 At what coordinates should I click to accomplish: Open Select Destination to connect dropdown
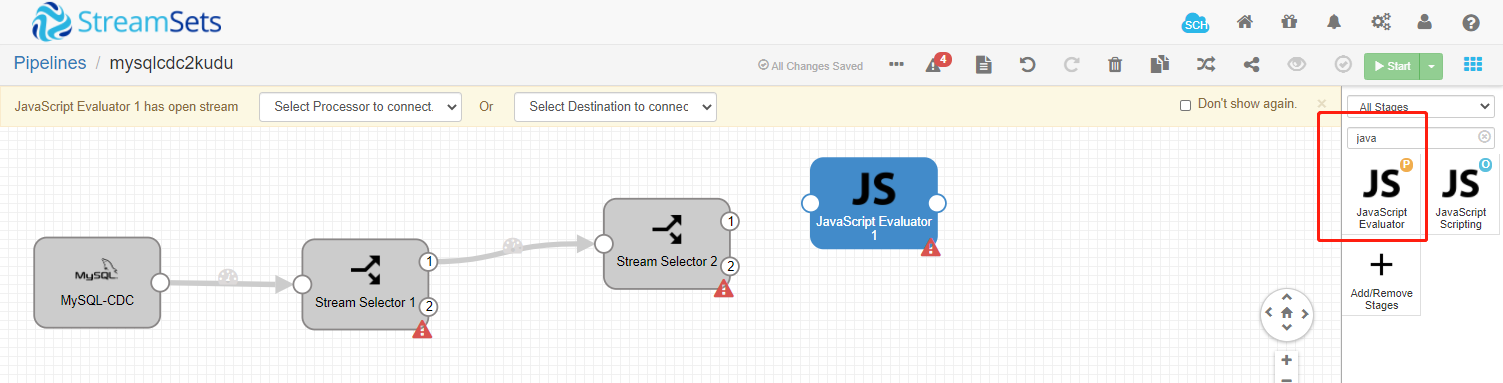click(615, 107)
